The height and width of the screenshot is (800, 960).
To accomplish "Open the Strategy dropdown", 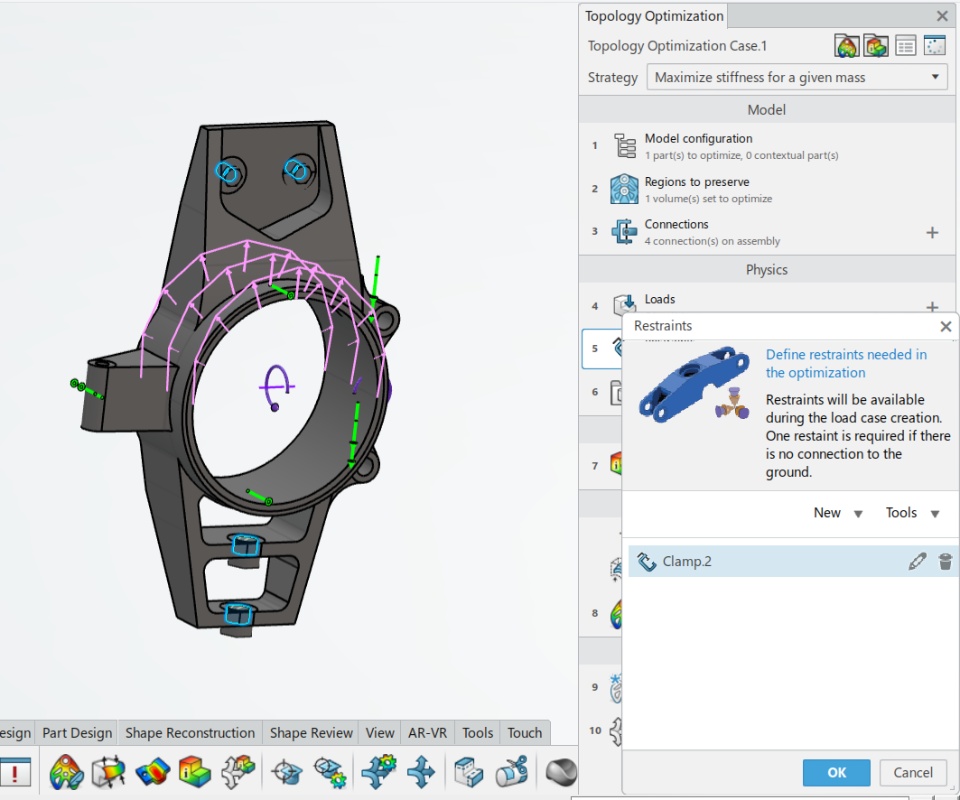I will (797, 77).
